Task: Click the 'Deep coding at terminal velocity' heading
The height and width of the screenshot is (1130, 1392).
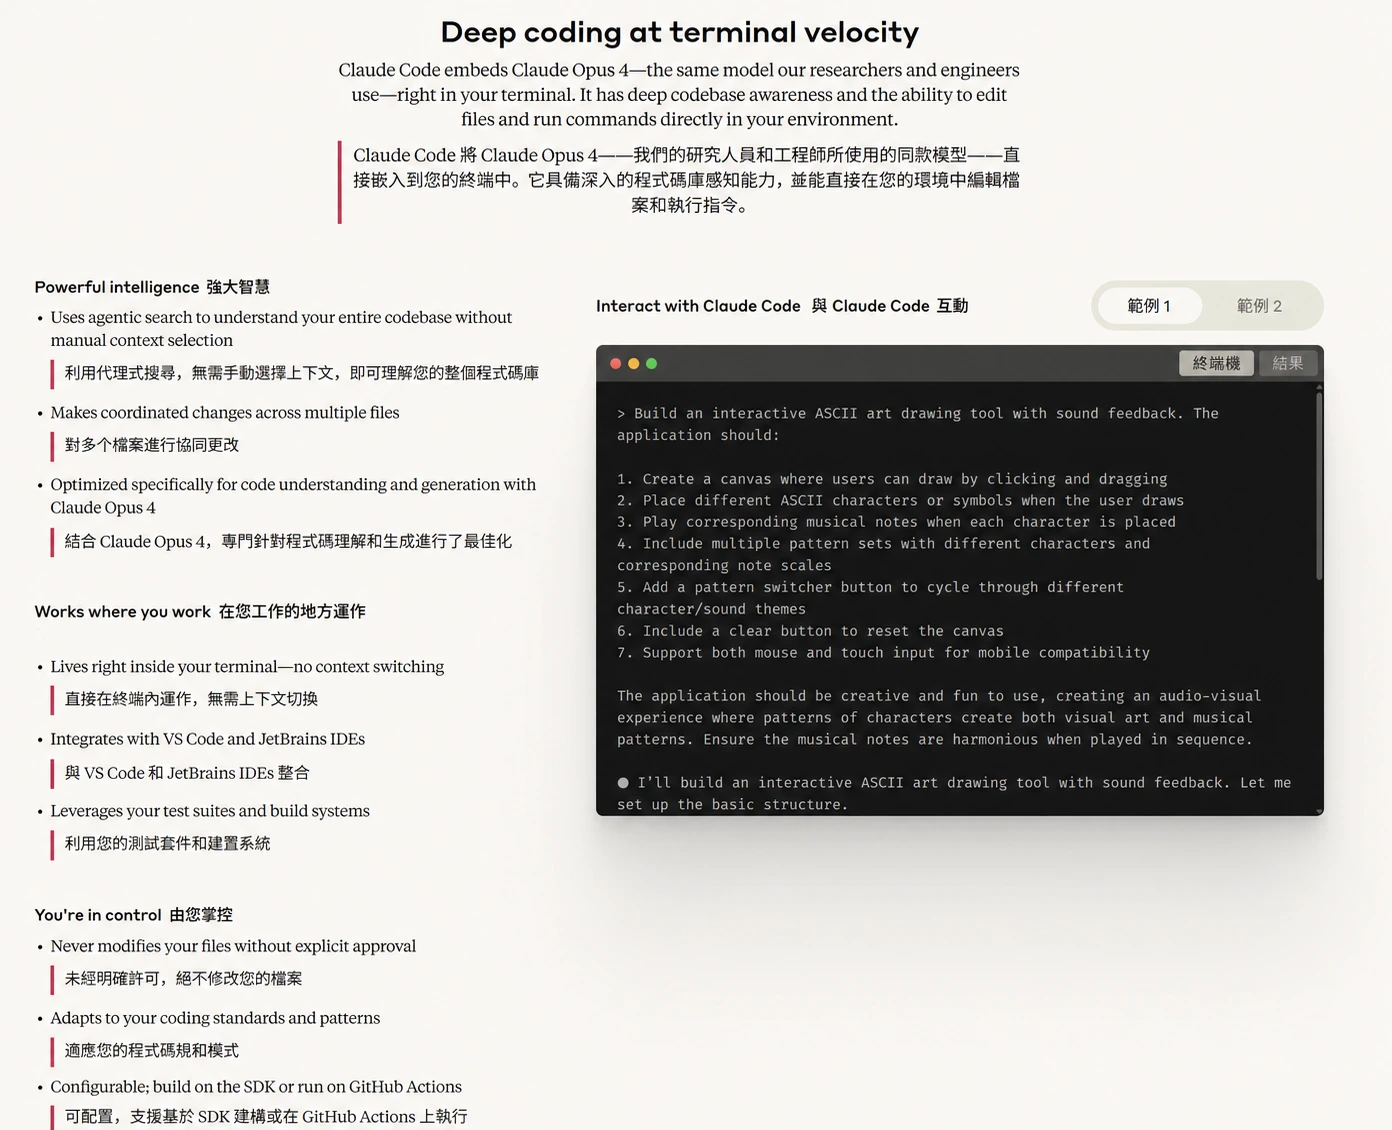Action: 680,32
